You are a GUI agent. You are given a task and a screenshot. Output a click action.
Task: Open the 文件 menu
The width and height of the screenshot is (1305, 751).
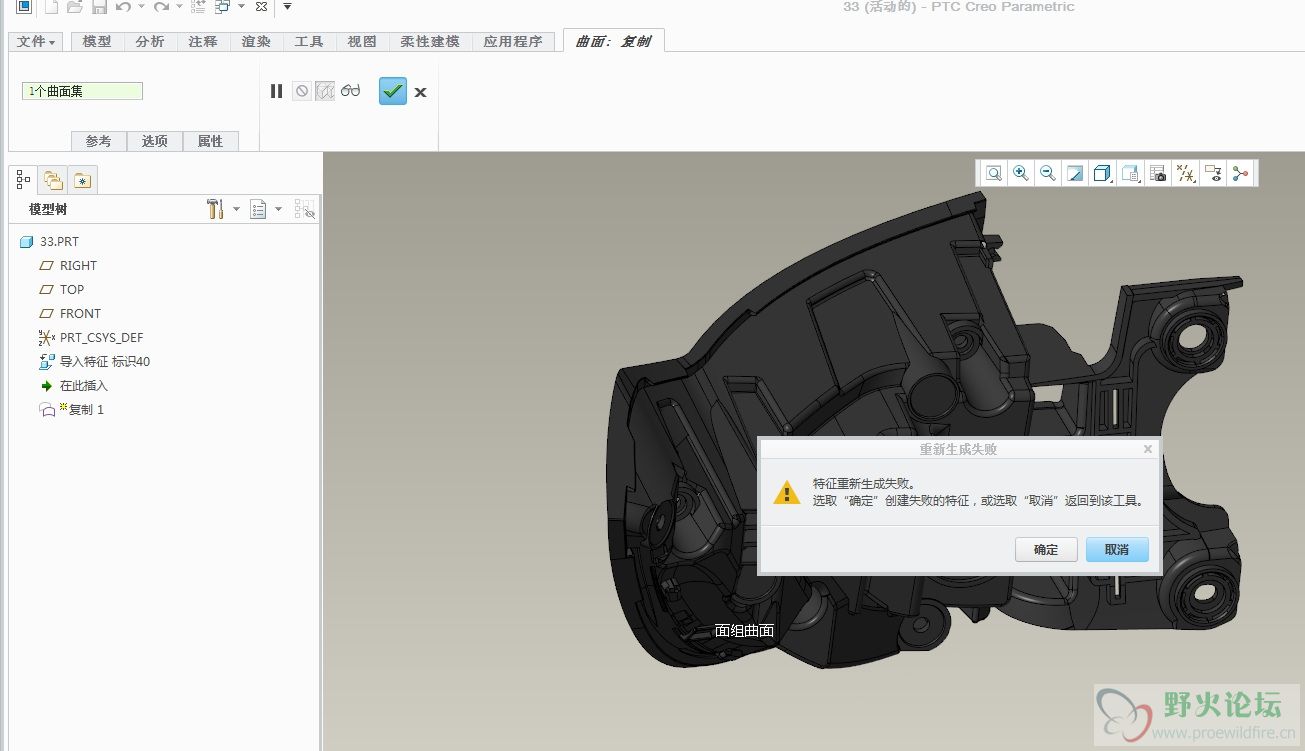36,41
